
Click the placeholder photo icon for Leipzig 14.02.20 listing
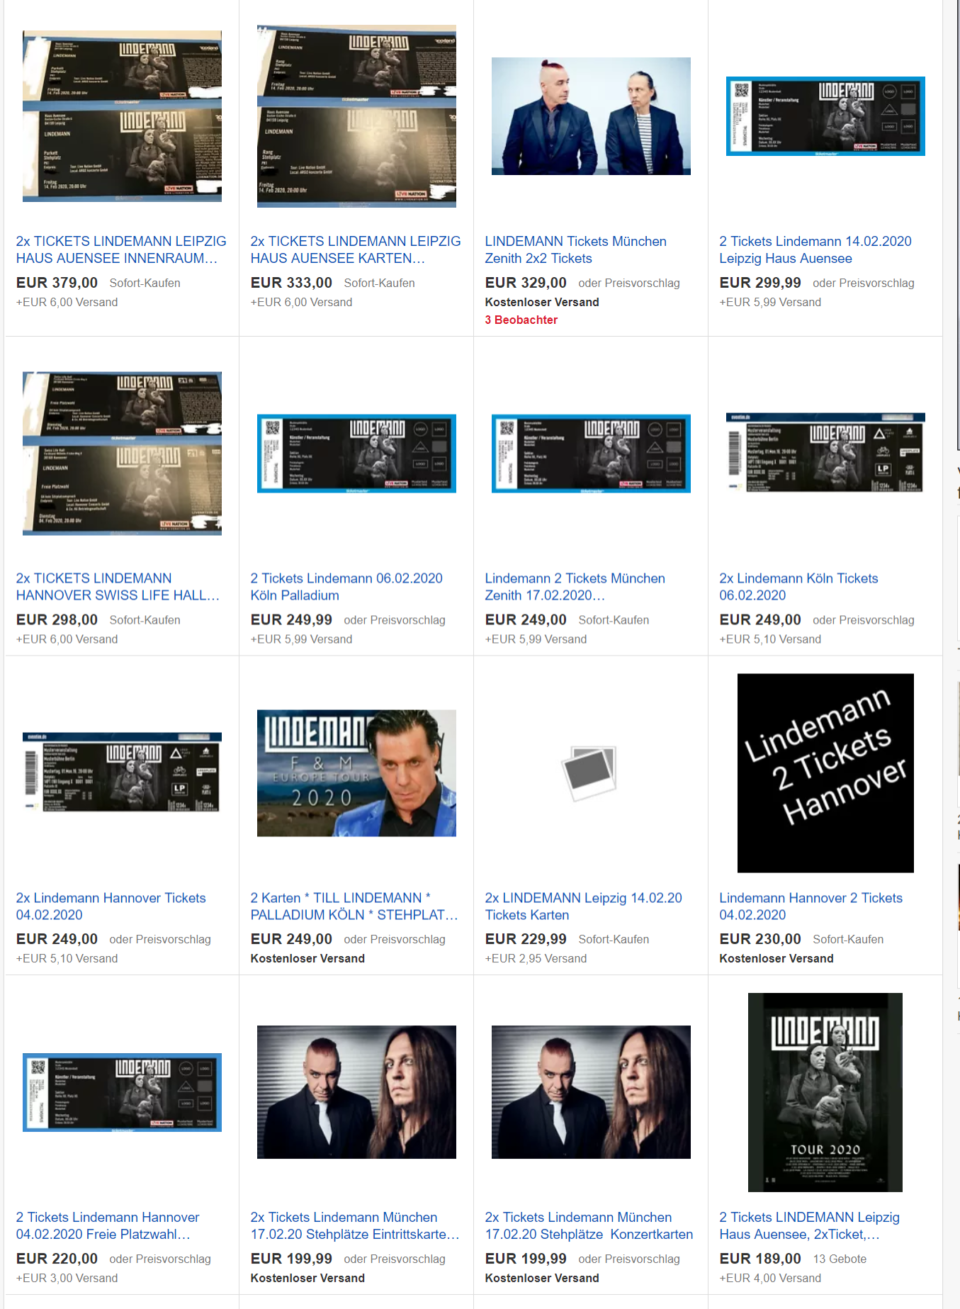click(589, 772)
